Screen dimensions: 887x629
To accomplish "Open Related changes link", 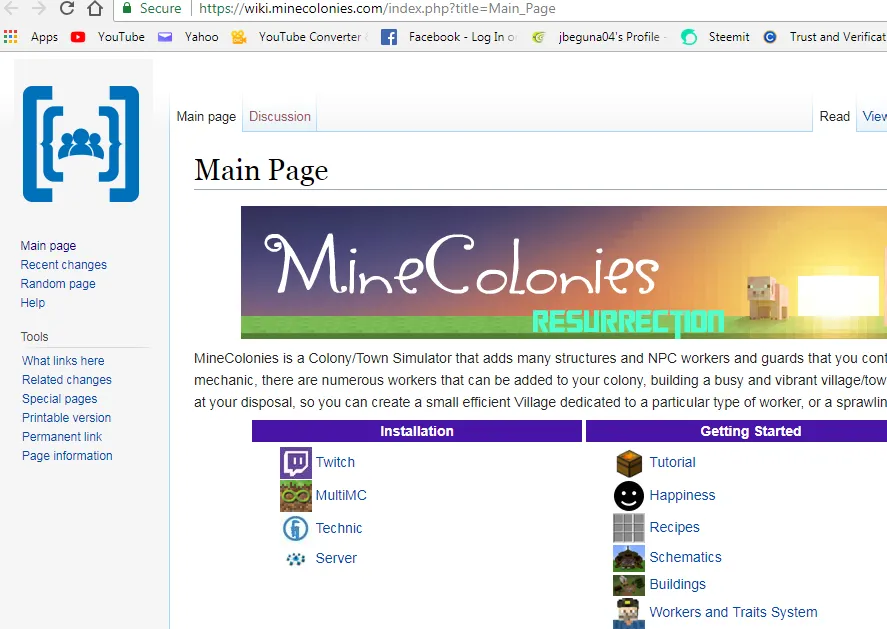I will (67, 380).
